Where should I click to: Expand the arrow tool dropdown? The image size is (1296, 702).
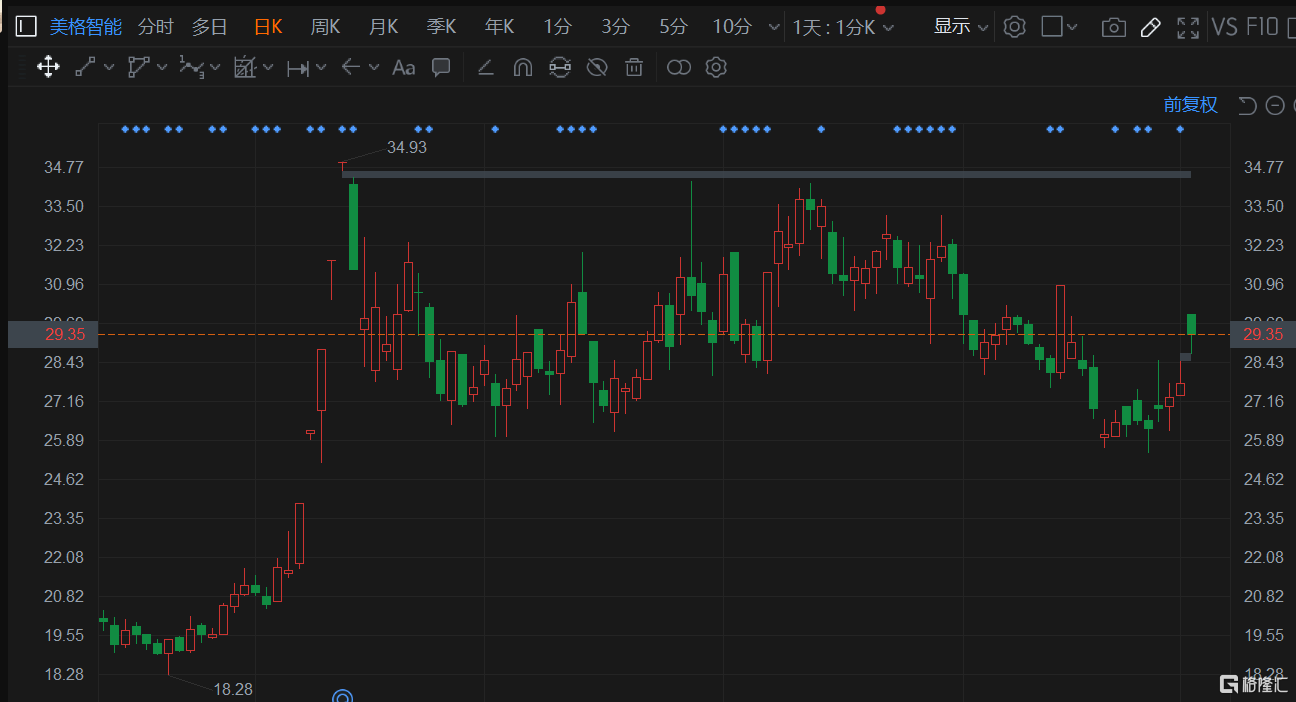click(374, 68)
